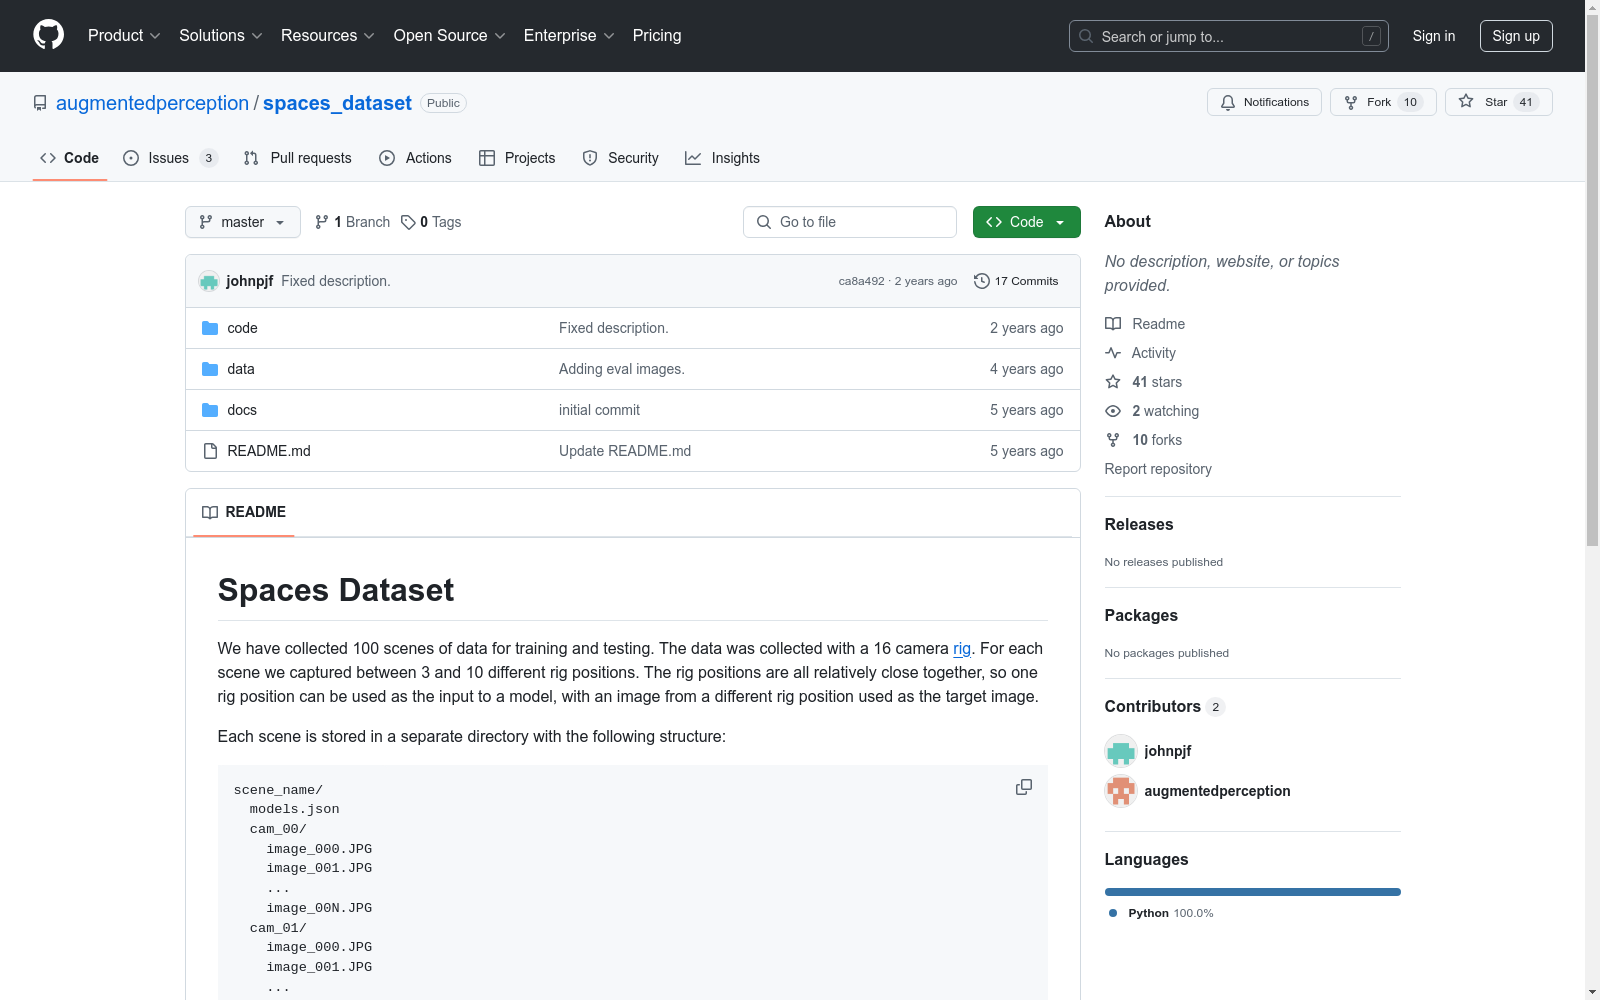This screenshot has width=1600, height=1000.
Task: Click the commits history clock icon
Action: pos(982,281)
